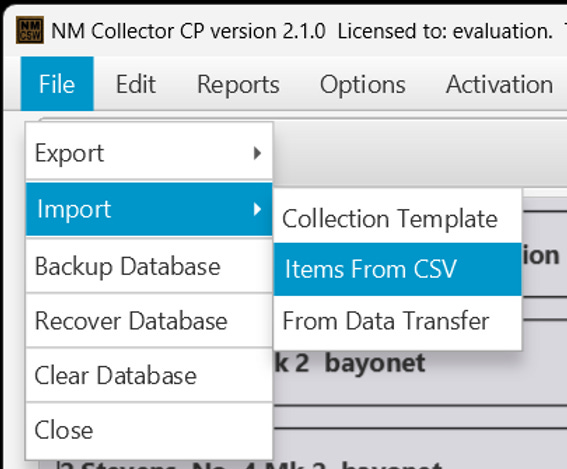Choose Backup Database
This screenshot has width=567, height=469.
click(149, 267)
